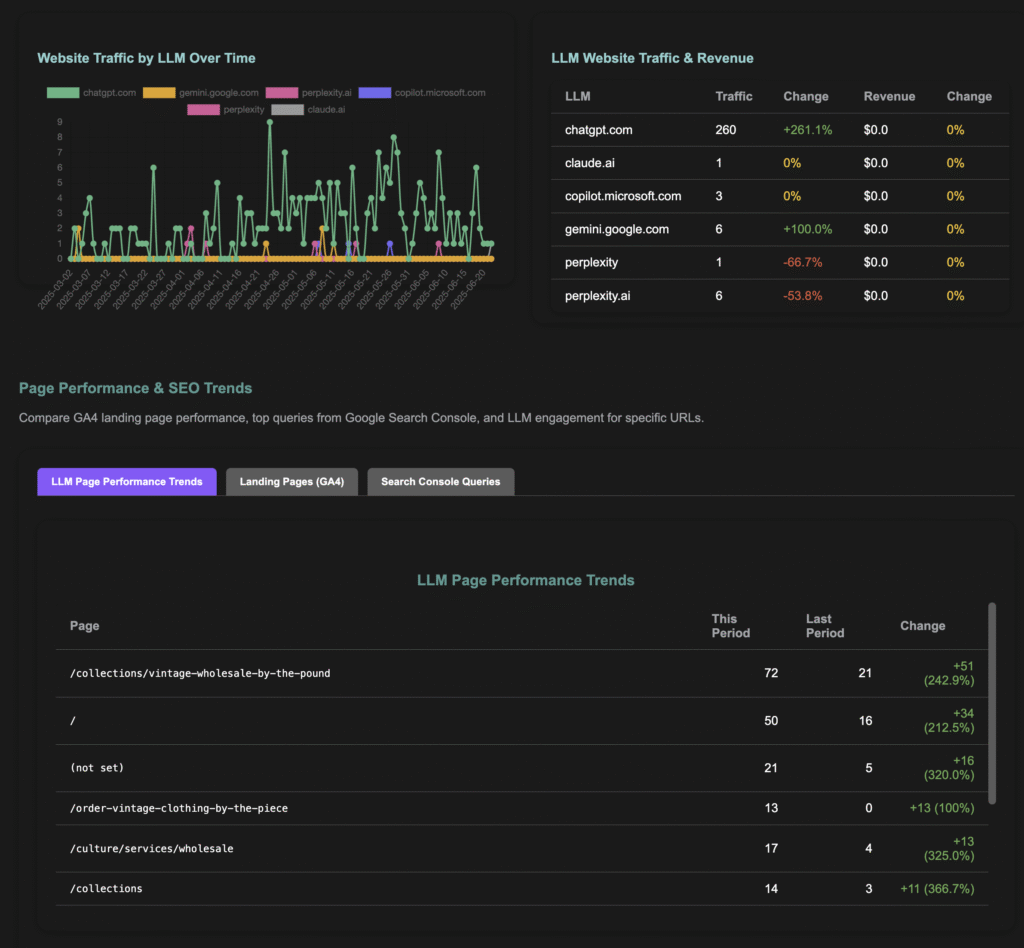Open the Search Console Queries tab
1024x948 pixels.
[x=440, y=481]
